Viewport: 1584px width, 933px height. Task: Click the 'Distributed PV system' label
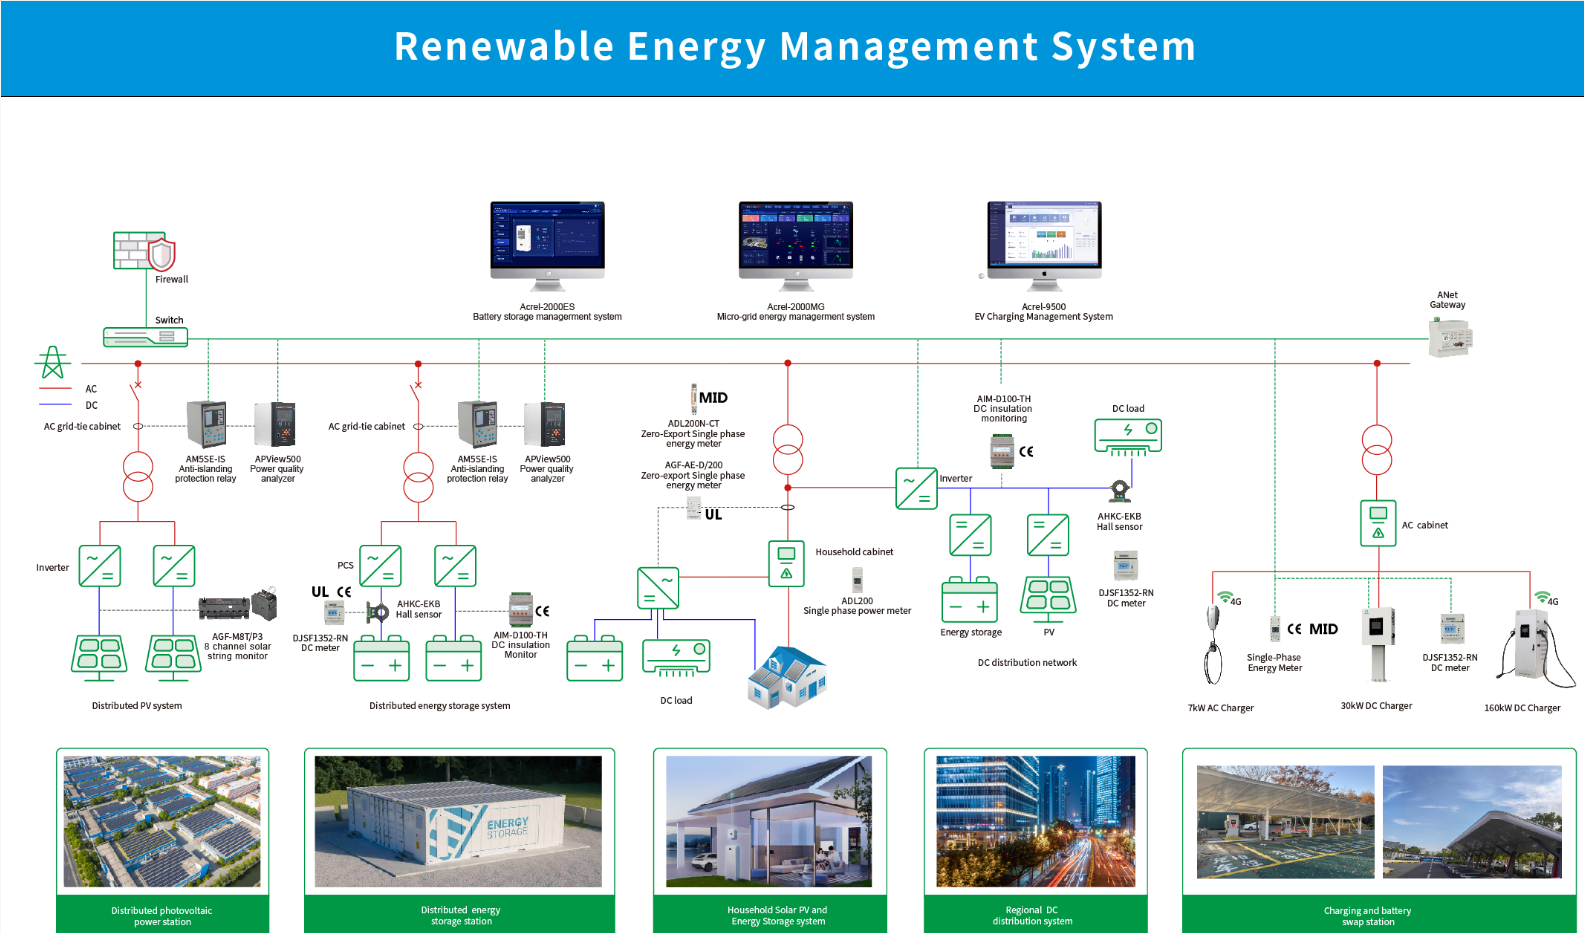point(137,706)
